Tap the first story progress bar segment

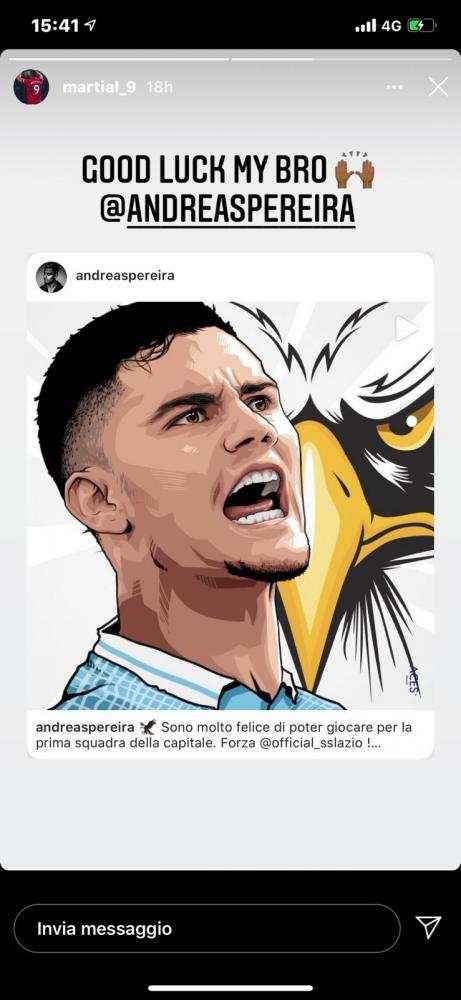click(x=117, y=59)
